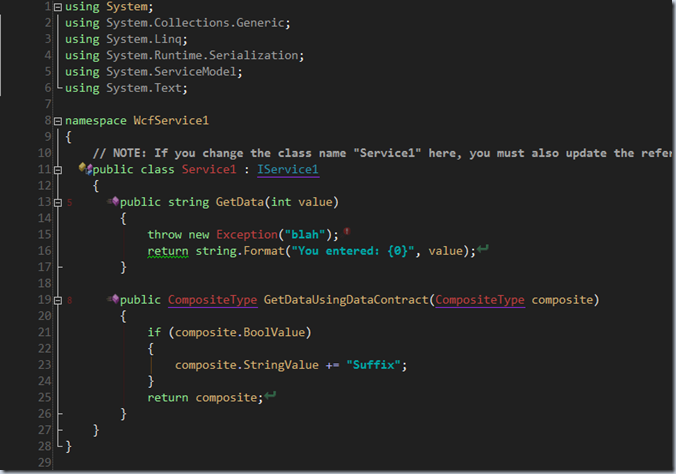Click the 'int value' parameter of GetData
This screenshot has height=474, width=676.
tap(302, 202)
